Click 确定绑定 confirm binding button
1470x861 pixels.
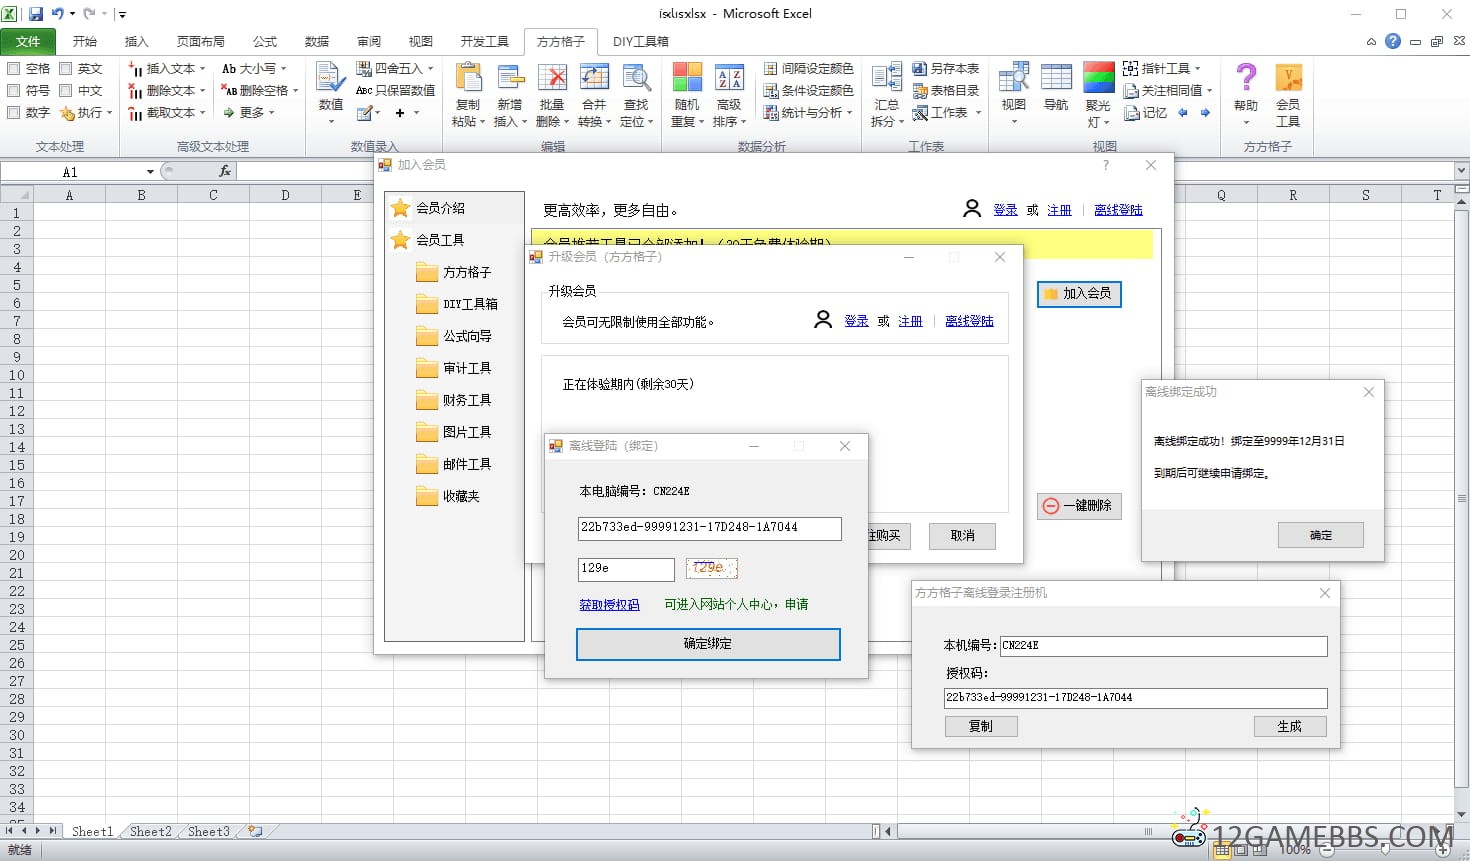[708, 644]
